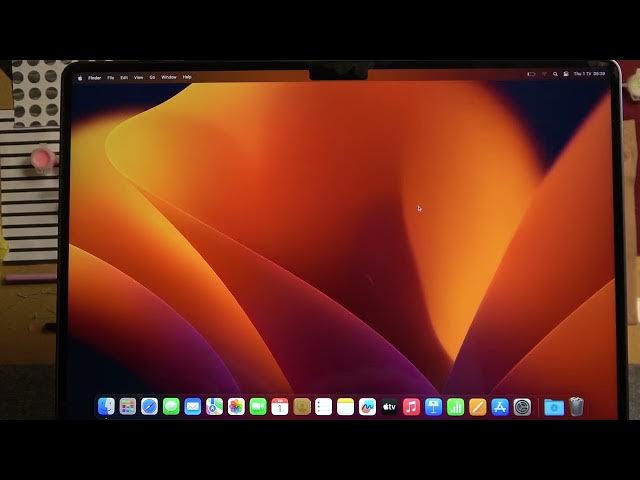Screen dimensions: 640x480
Task: Open the Help menu
Action: 187,77
